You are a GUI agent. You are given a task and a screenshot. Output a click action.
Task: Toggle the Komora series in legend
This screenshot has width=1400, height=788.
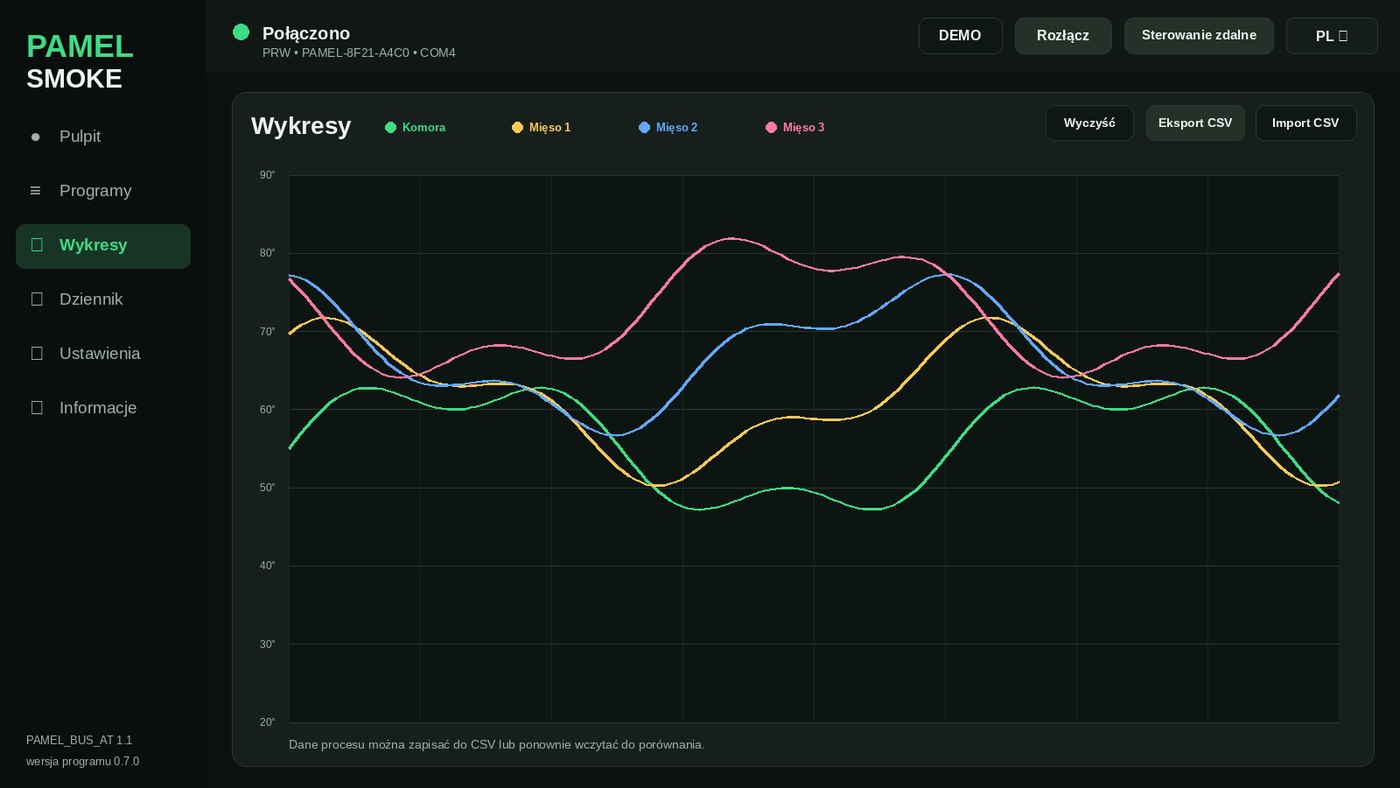click(415, 127)
